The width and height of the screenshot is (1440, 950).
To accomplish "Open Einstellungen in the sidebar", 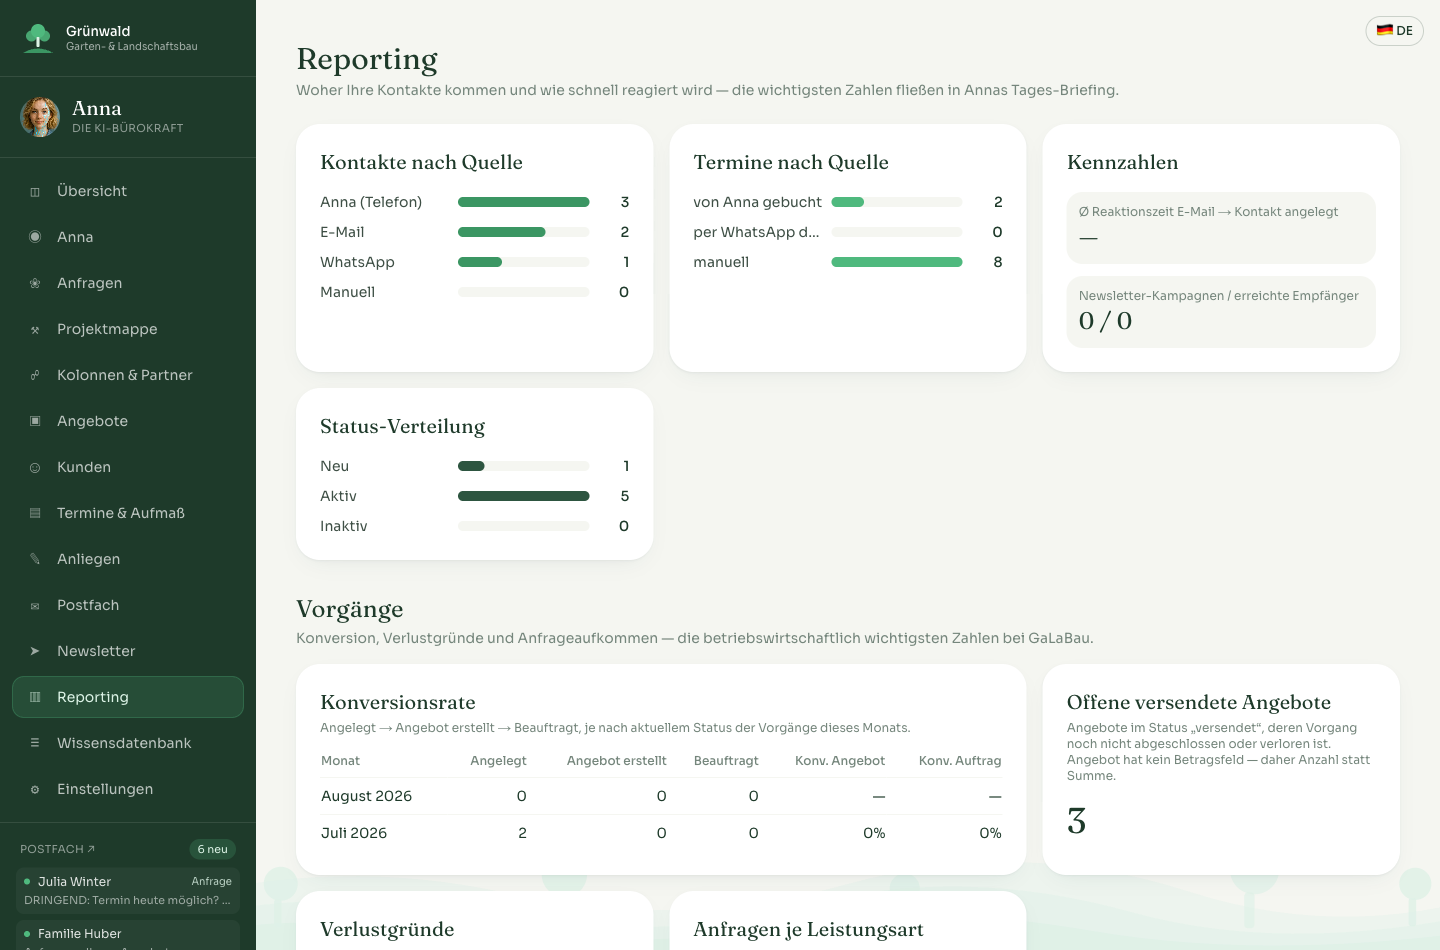I will click(x=128, y=789).
